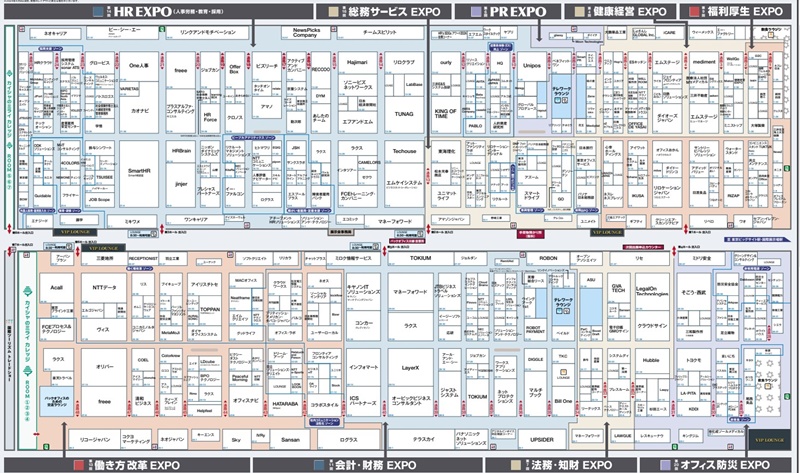Click the リロクラブ booth
Screen dimensions: 800x473
coord(404,63)
